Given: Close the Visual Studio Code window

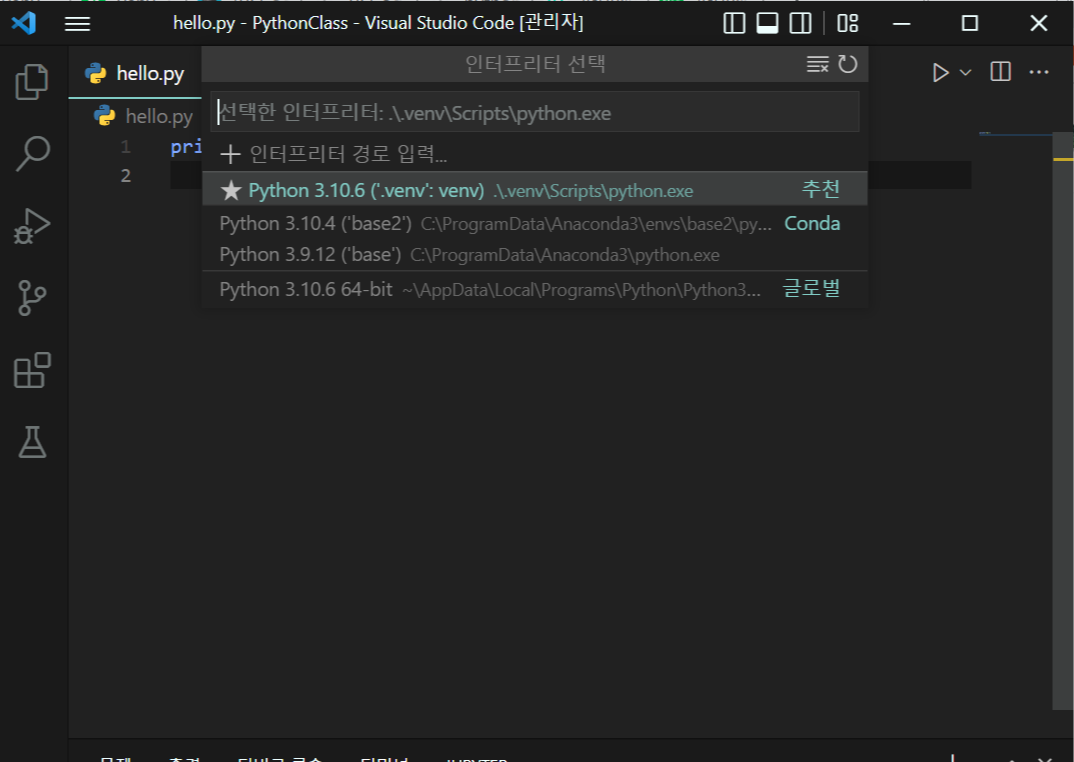Looking at the screenshot, I should tap(1038, 23).
